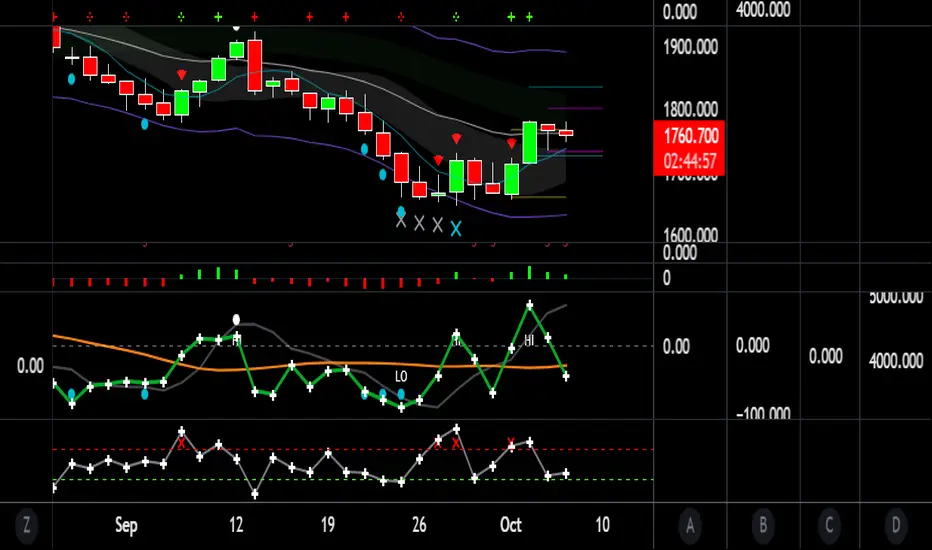This screenshot has height=550, width=932.
Task: Click the 1900.000 price axis label
Action: [x=688, y=47]
